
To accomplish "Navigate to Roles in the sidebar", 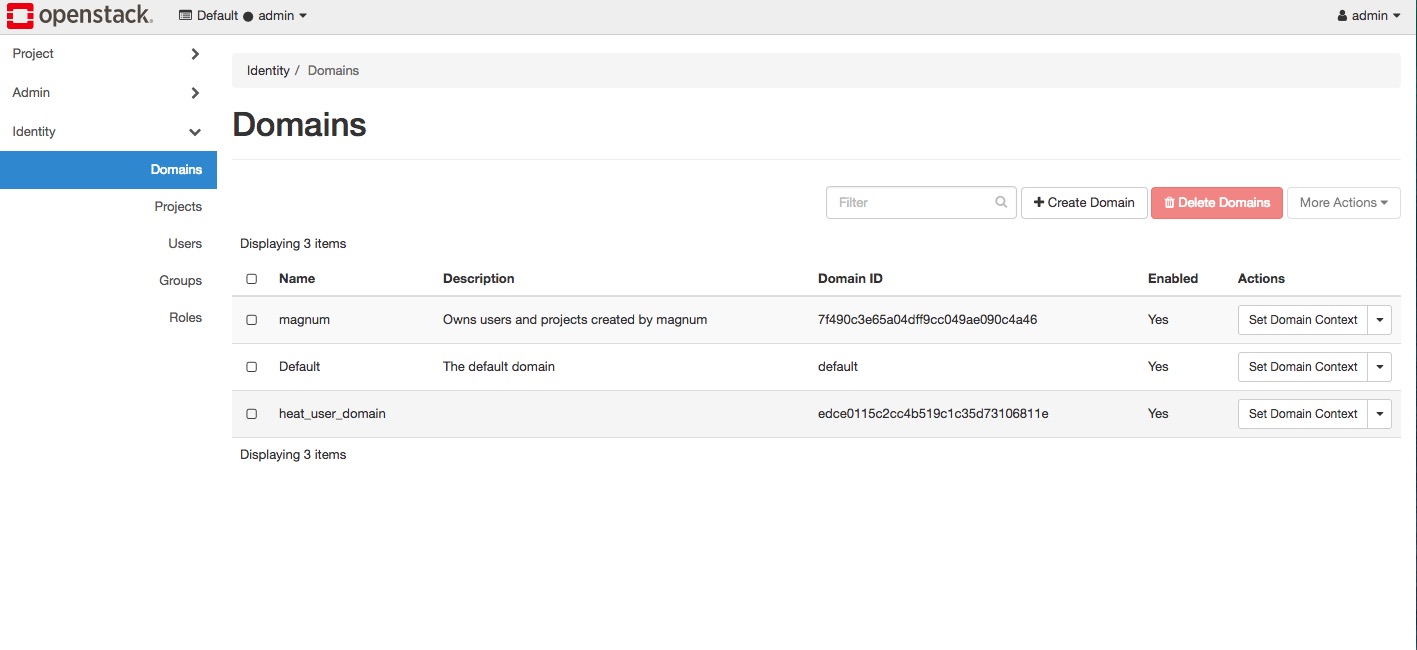I will point(185,318).
